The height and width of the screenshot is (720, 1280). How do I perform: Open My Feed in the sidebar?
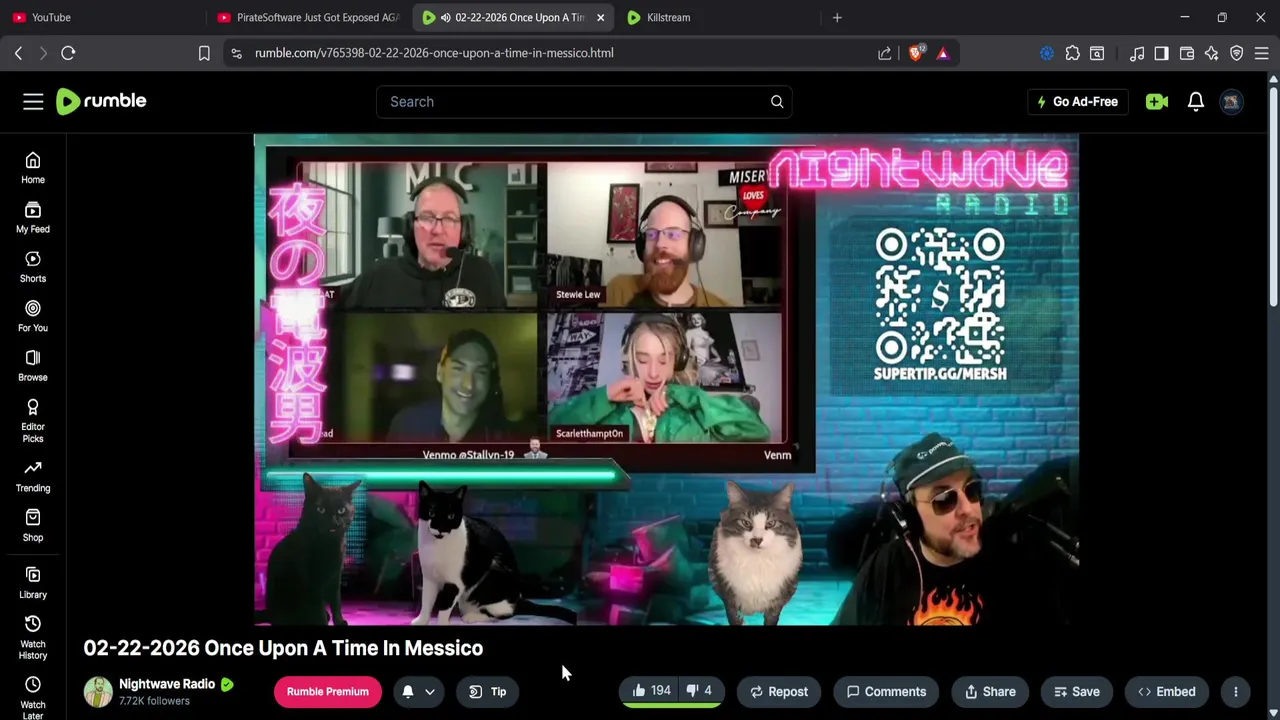point(33,217)
